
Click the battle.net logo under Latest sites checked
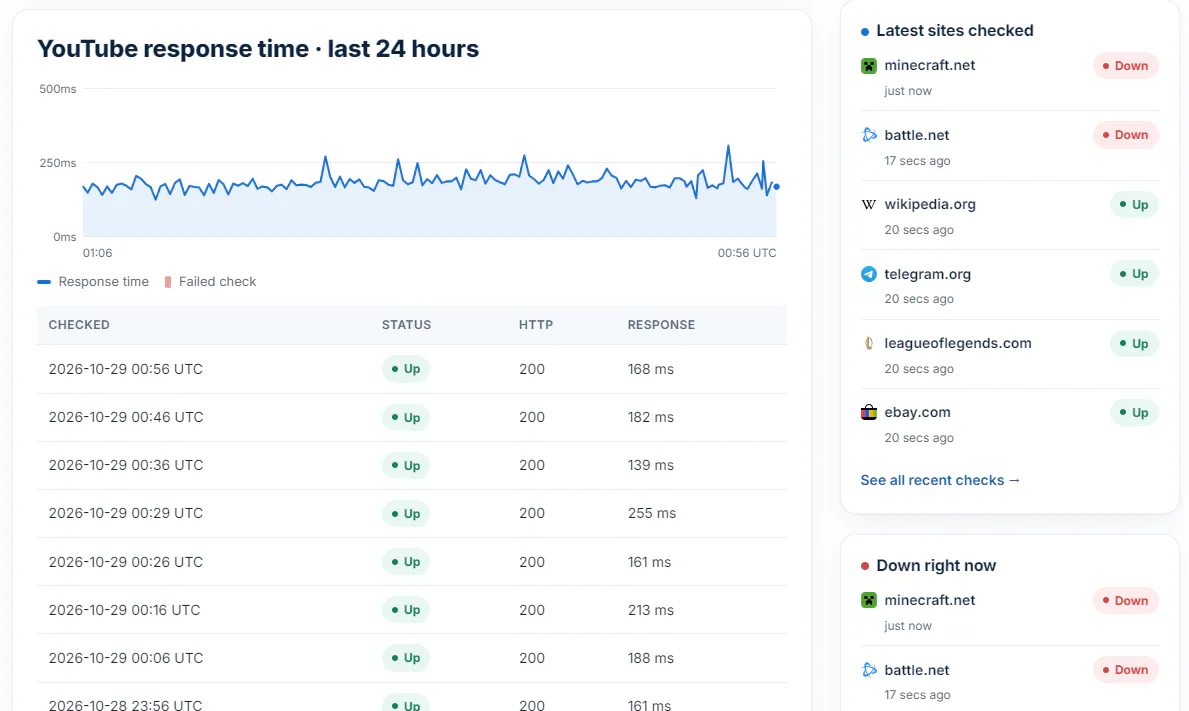coord(869,135)
